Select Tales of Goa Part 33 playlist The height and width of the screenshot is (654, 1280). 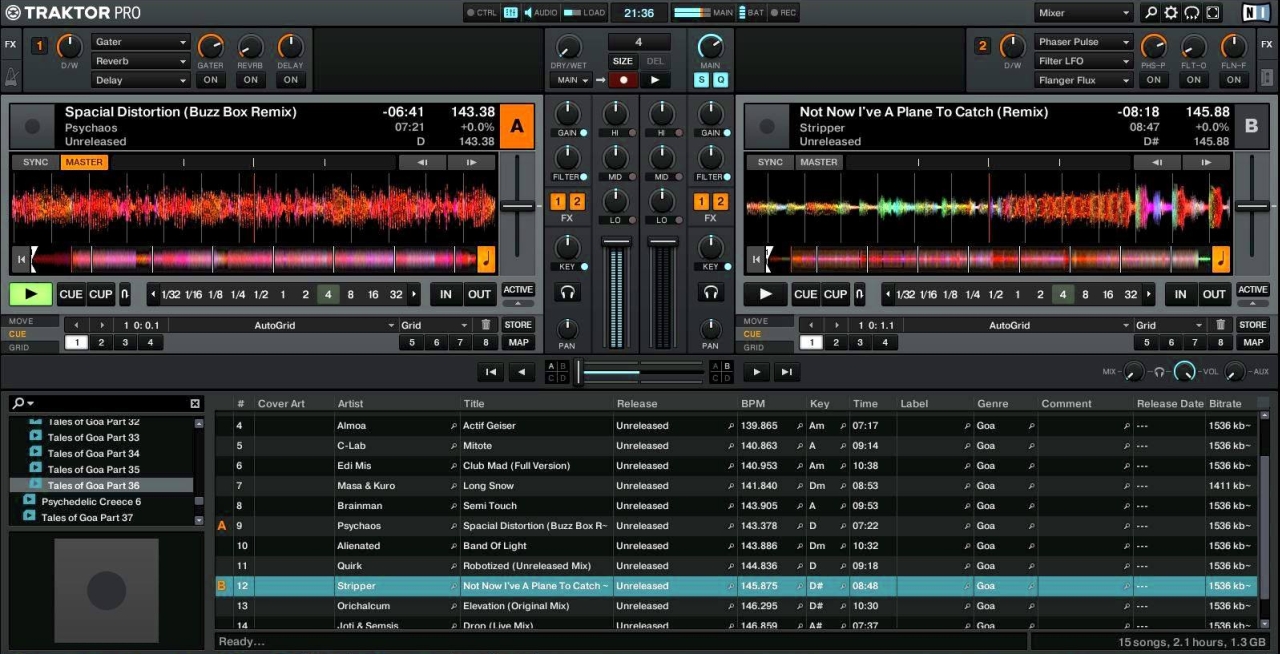[x=93, y=437]
